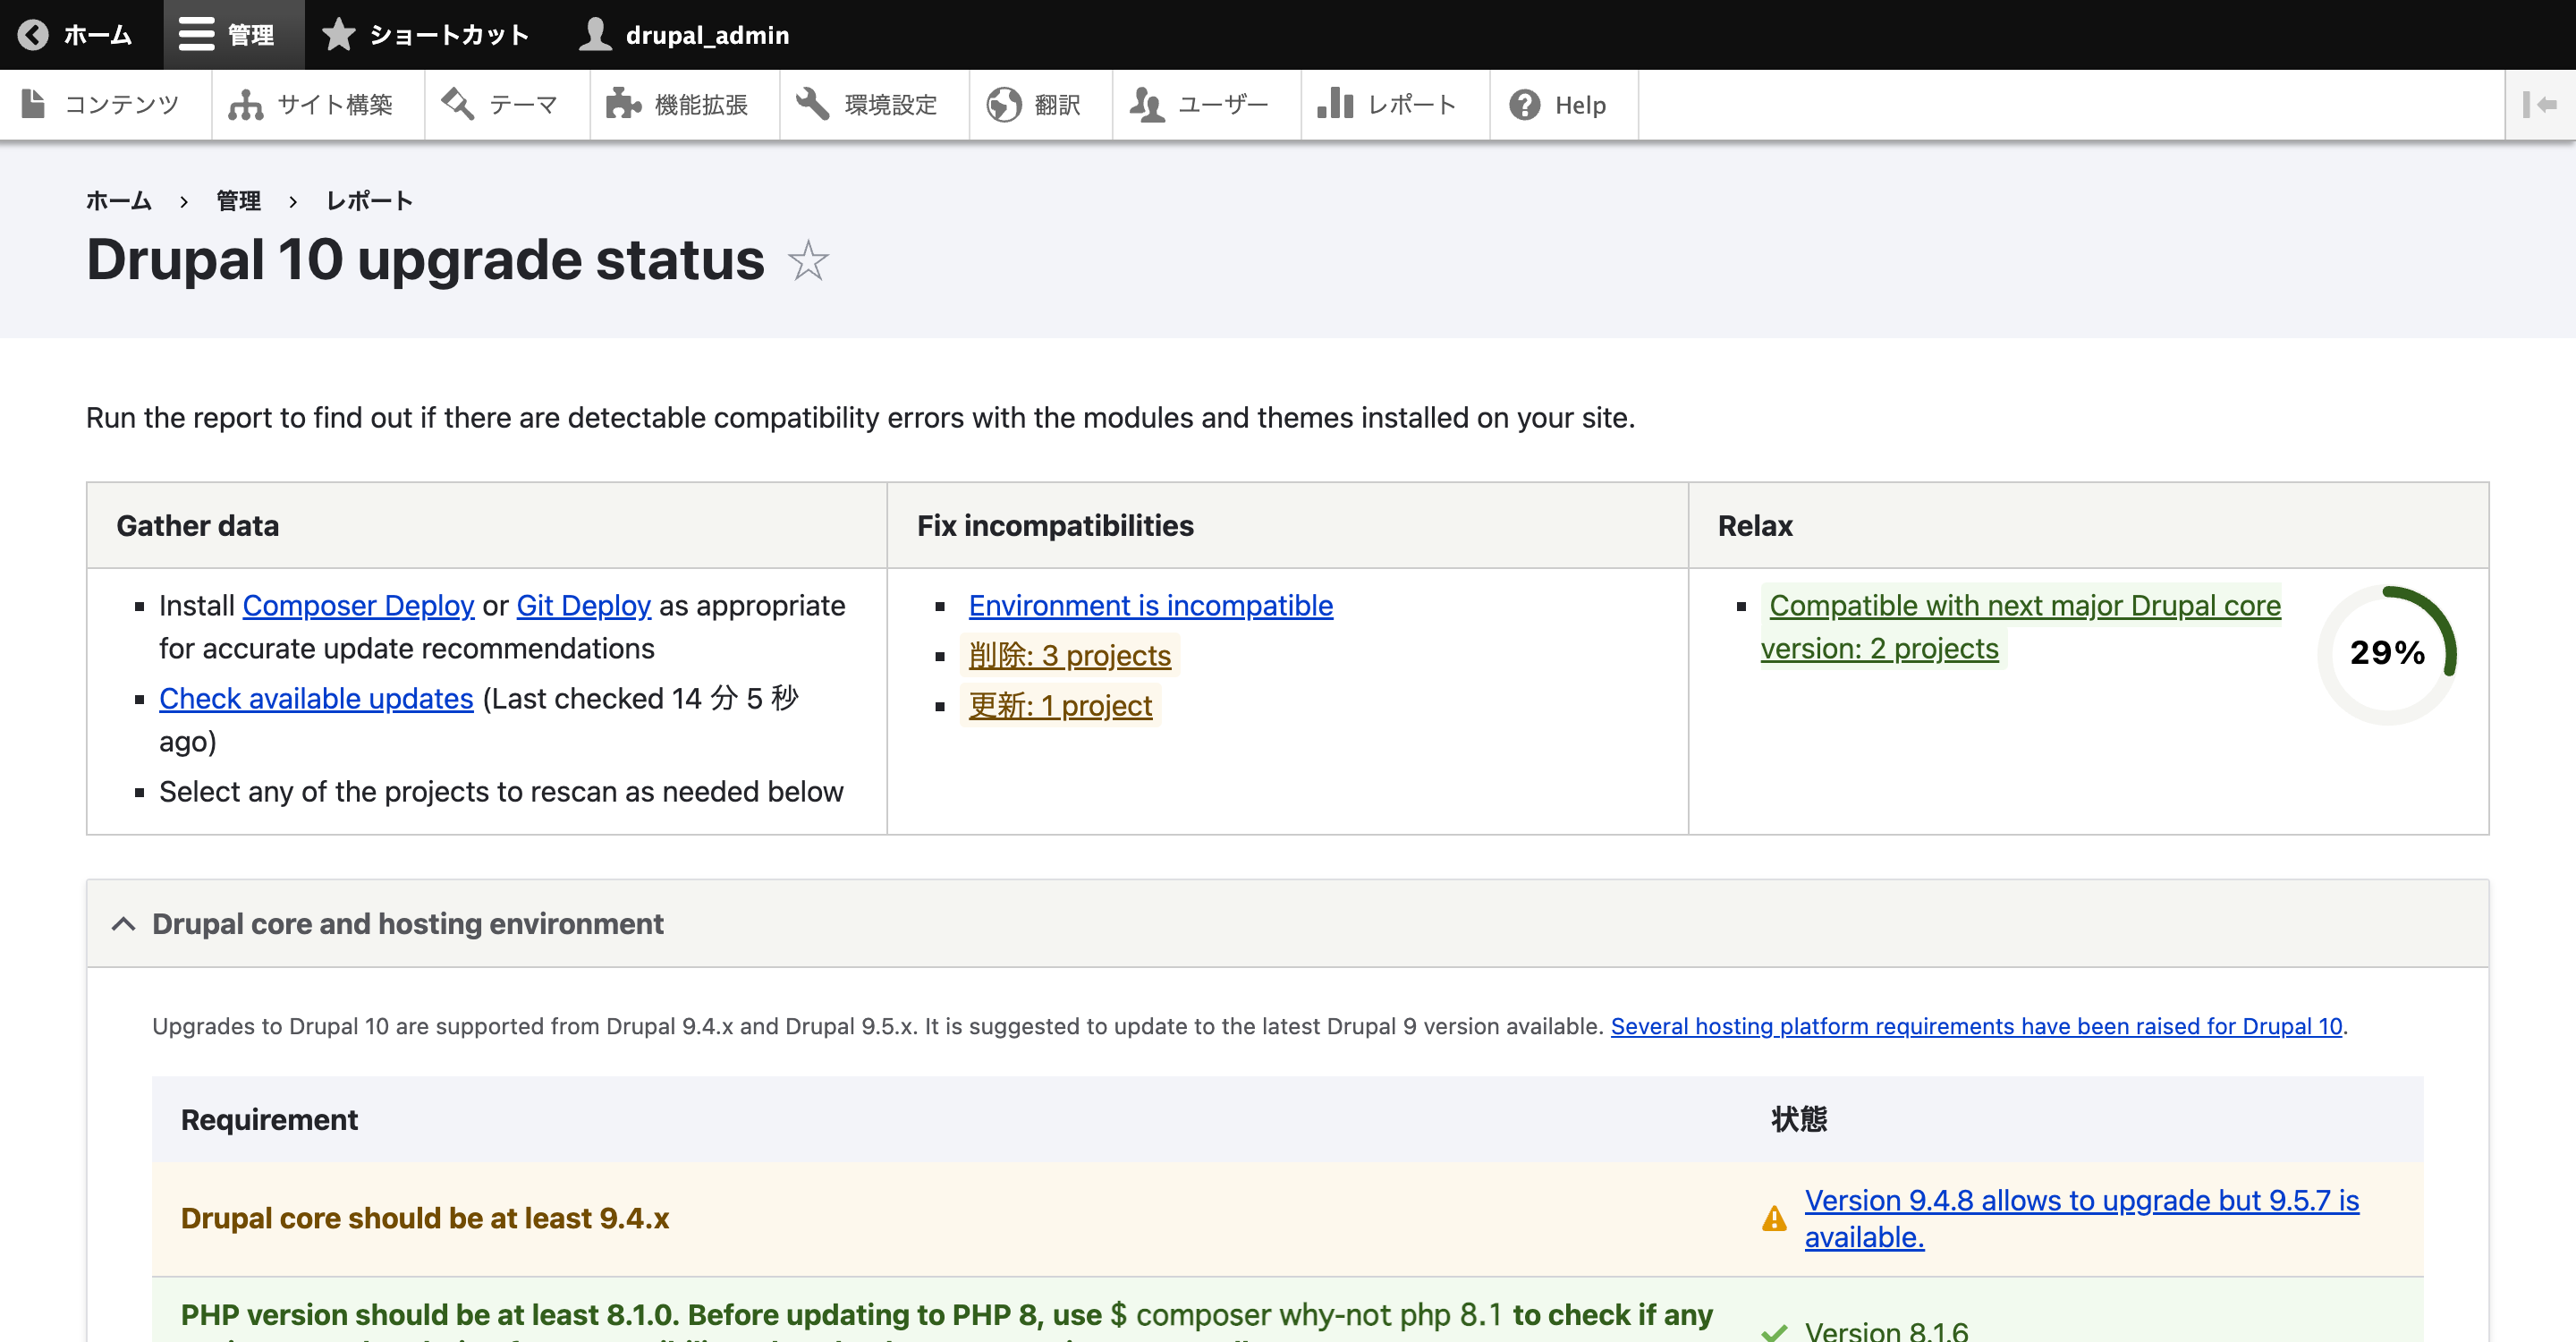Click the back arrow home icon

(33, 35)
